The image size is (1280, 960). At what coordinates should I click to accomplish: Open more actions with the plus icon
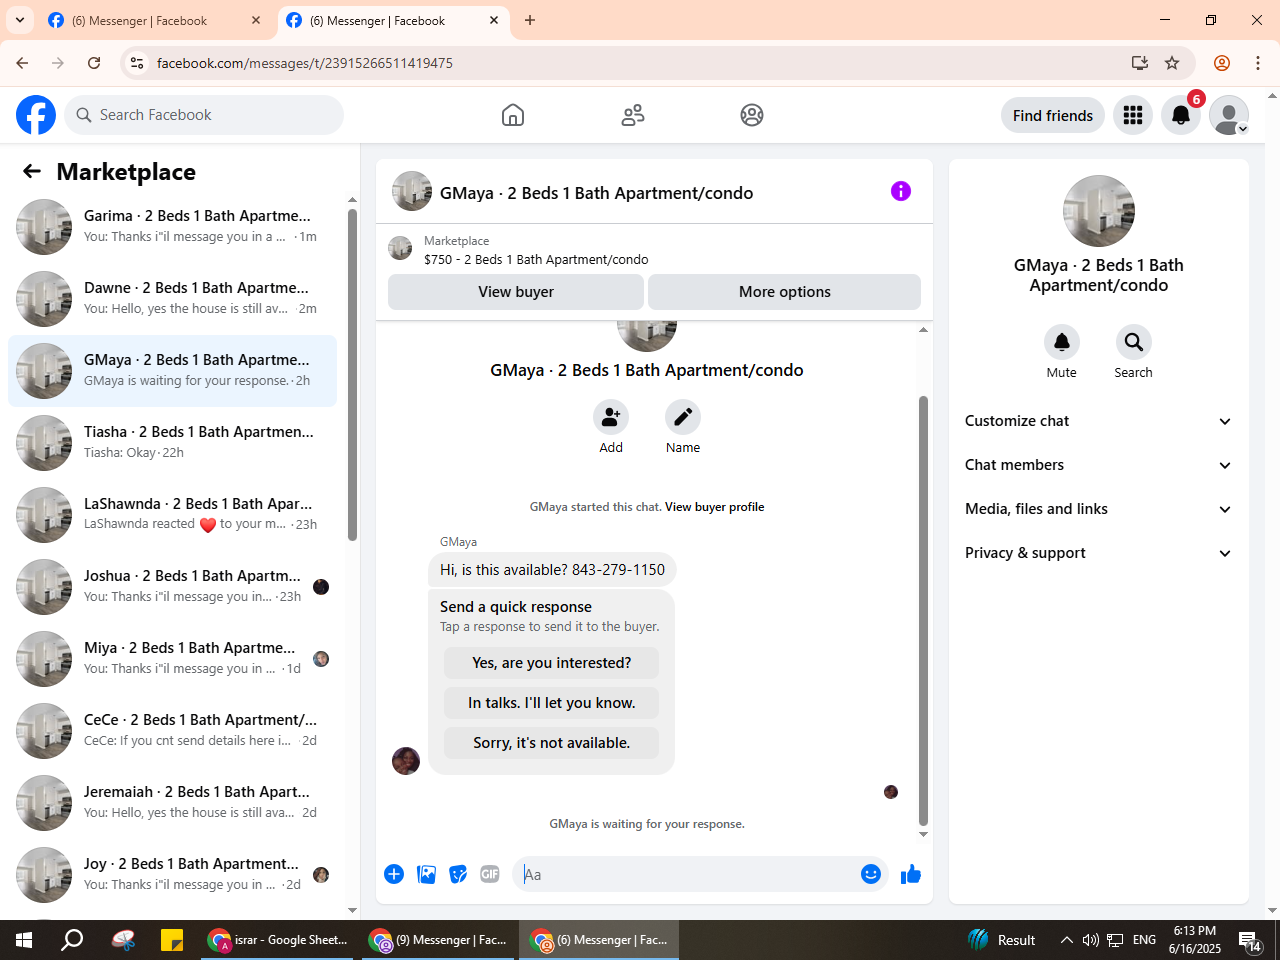pos(394,874)
